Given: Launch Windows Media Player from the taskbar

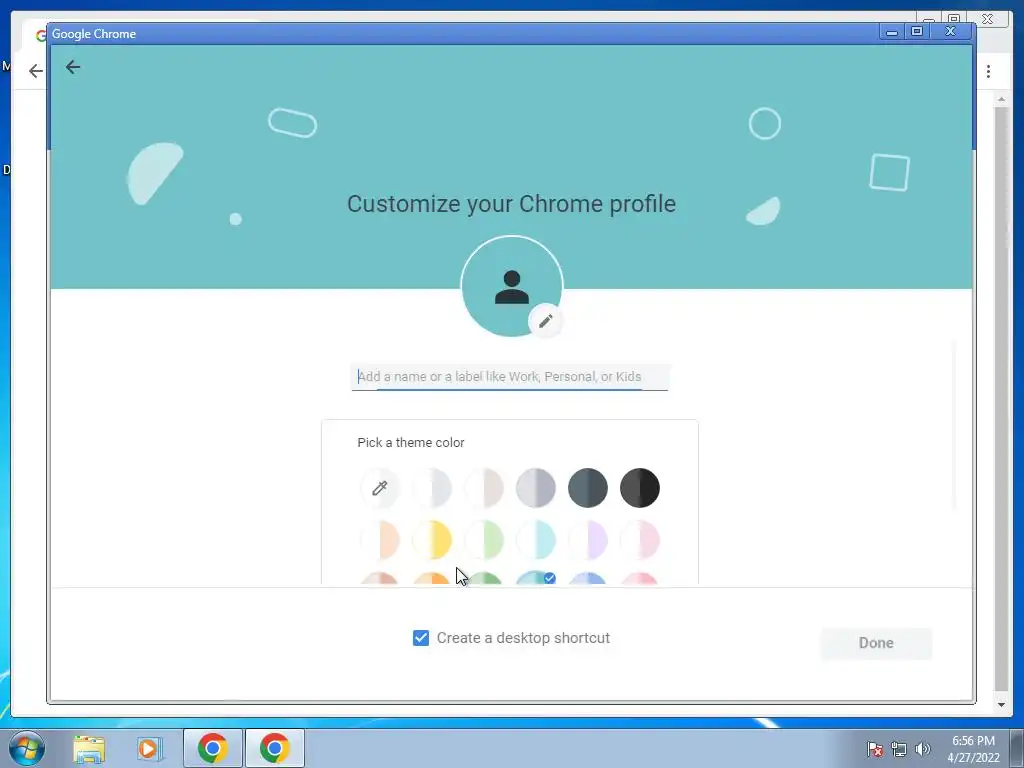Looking at the screenshot, I should (150, 748).
